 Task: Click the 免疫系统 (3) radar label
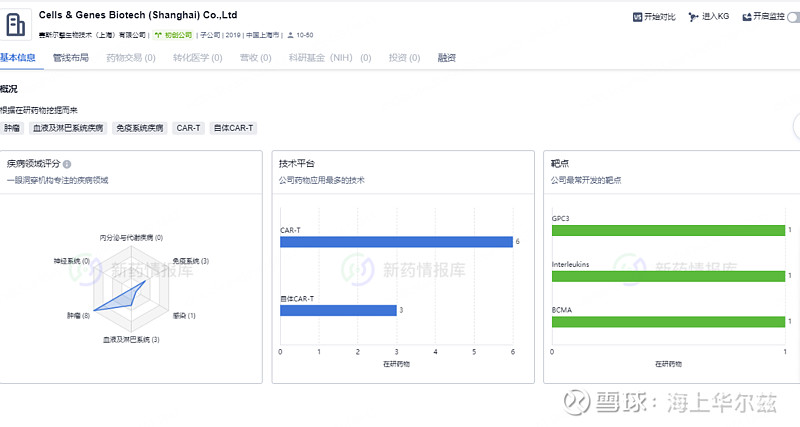190,261
